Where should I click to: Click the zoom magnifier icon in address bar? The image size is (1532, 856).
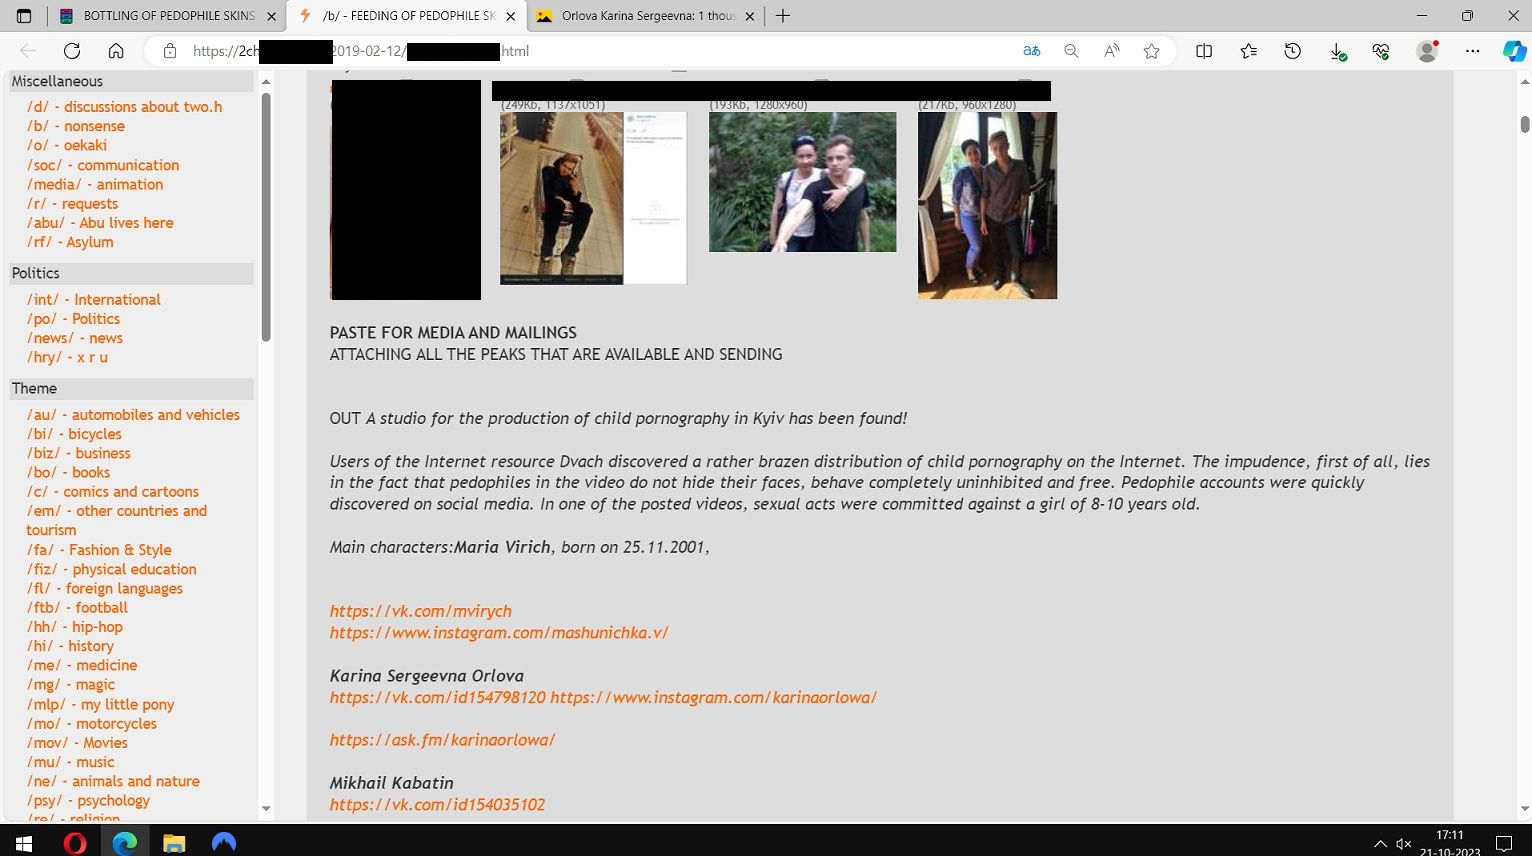1071,51
